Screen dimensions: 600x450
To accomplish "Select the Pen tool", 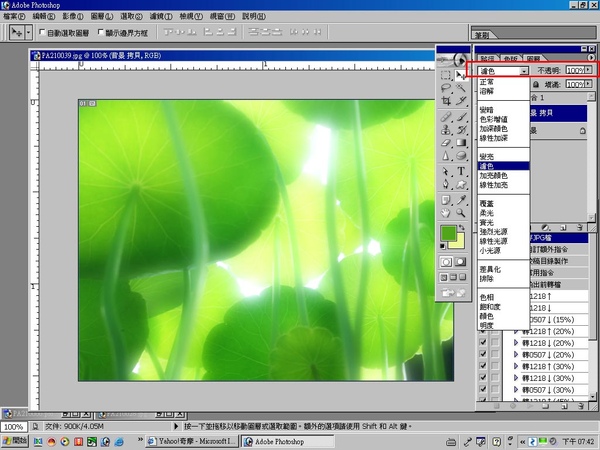I will click(445, 184).
